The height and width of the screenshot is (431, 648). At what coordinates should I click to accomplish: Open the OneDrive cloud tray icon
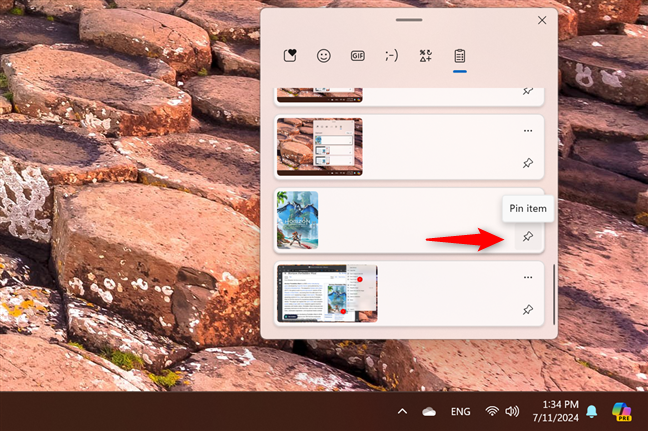(429, 412)
